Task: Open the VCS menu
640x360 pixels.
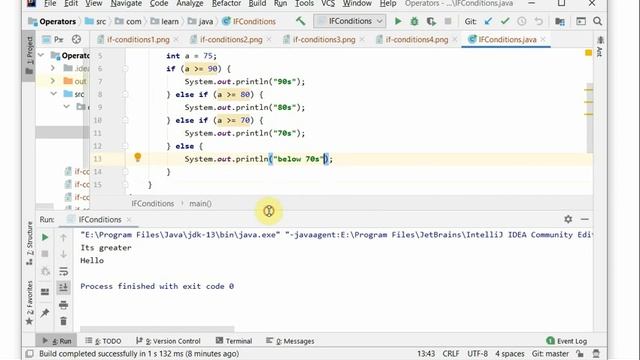Action: (328, 4)
